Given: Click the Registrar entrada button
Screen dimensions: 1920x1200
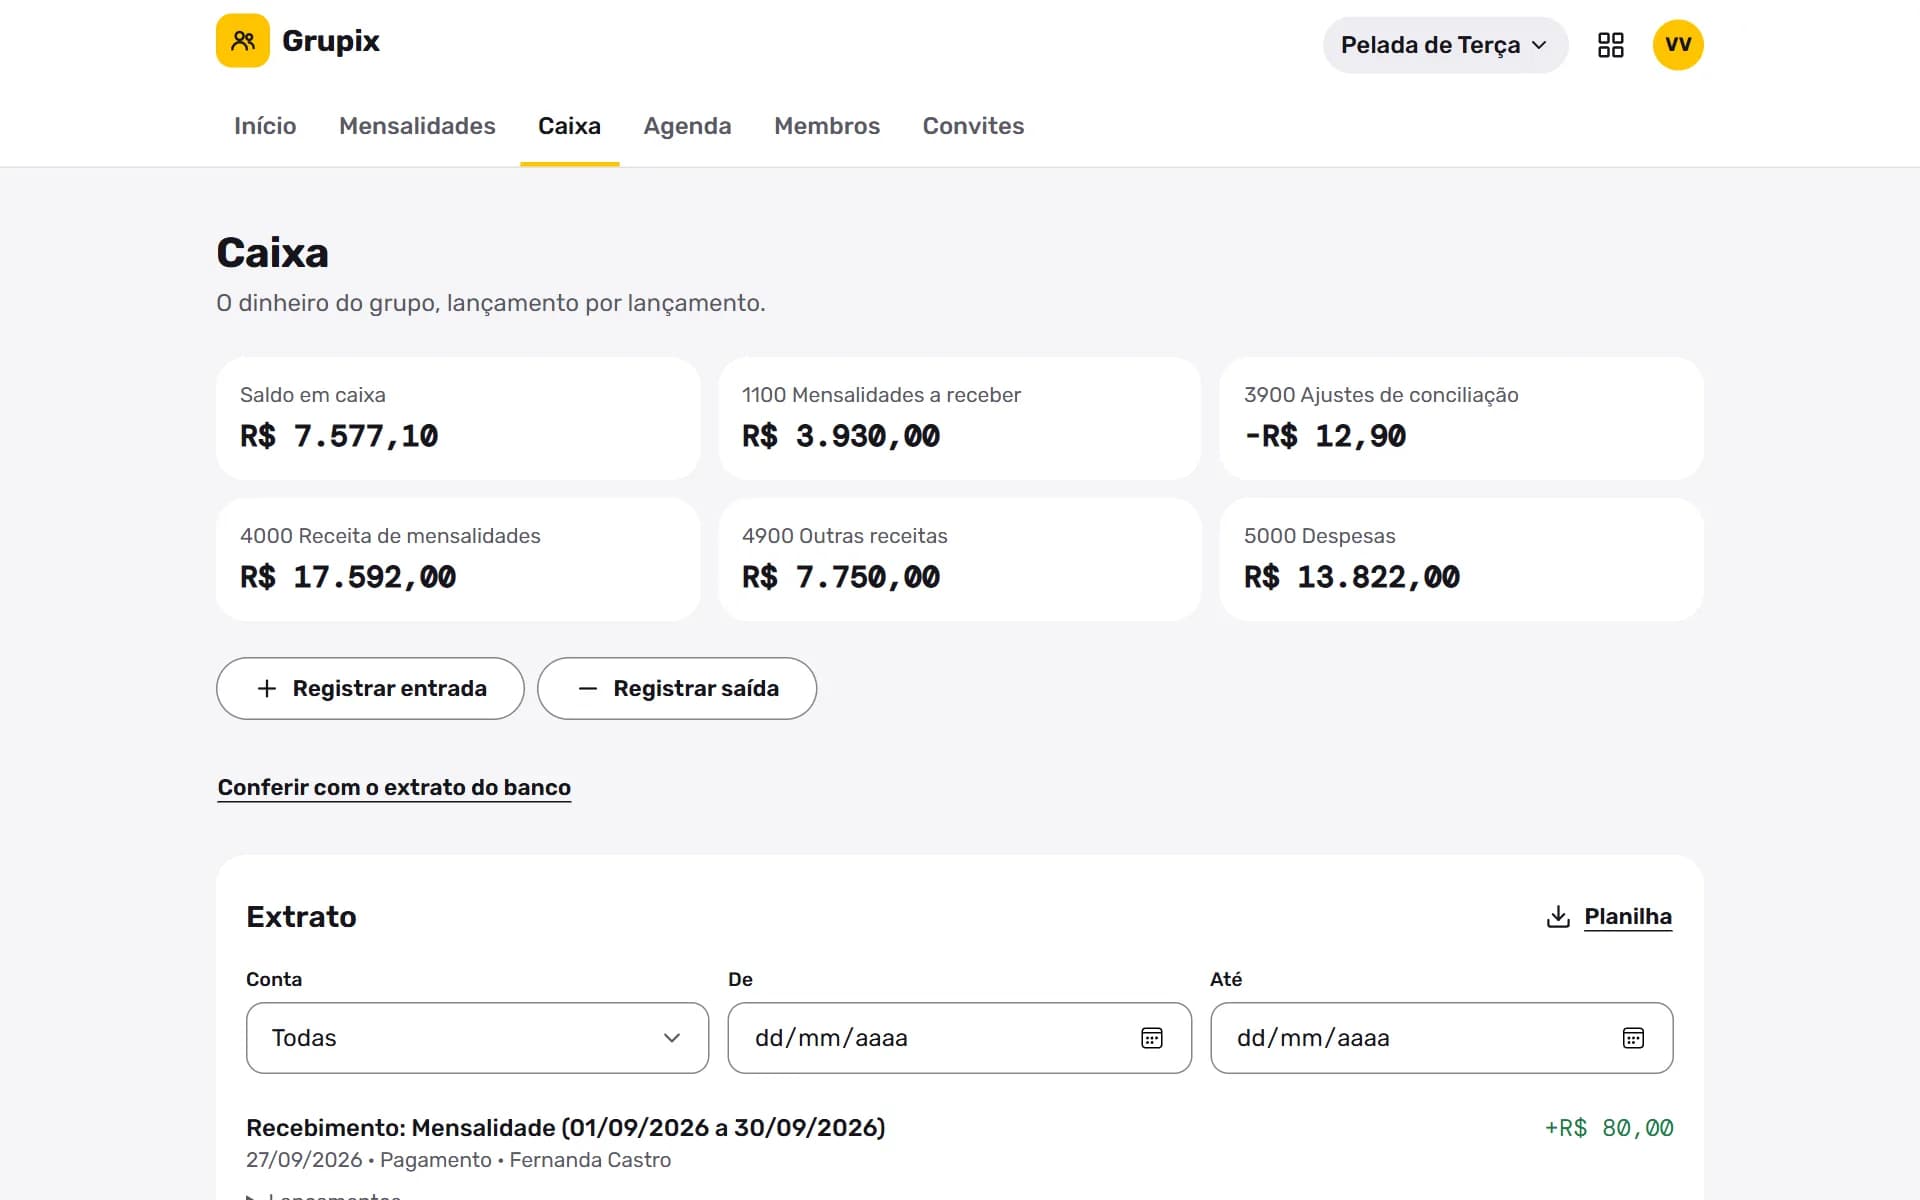Looking at the screenshot, I should pos(370,688).
